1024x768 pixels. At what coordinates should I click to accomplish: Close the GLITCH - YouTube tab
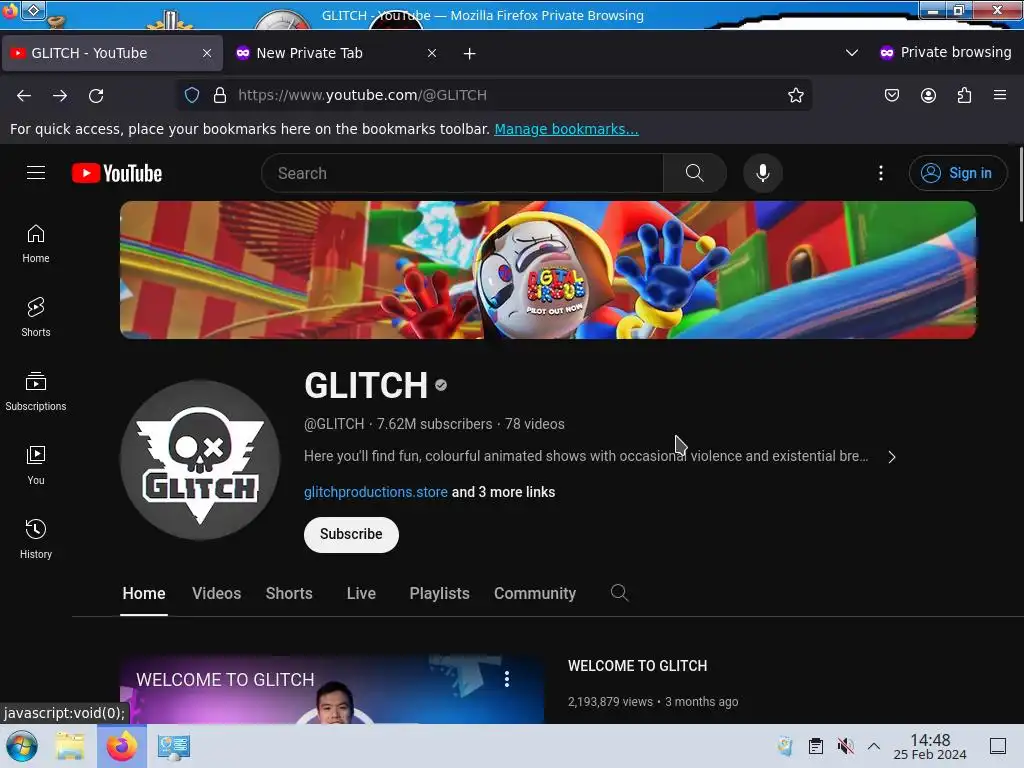pos(207,53)
